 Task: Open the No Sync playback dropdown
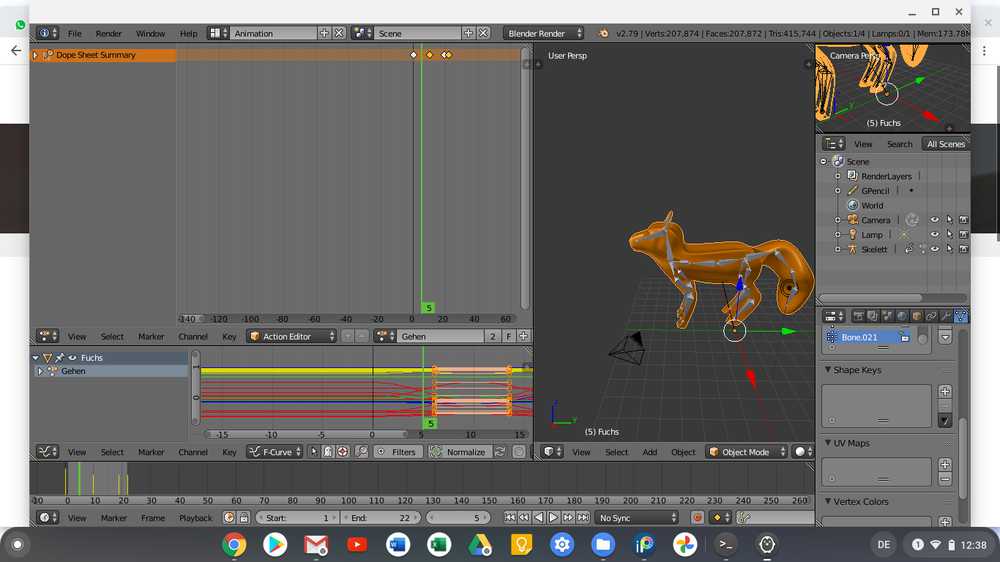point(637,518)
